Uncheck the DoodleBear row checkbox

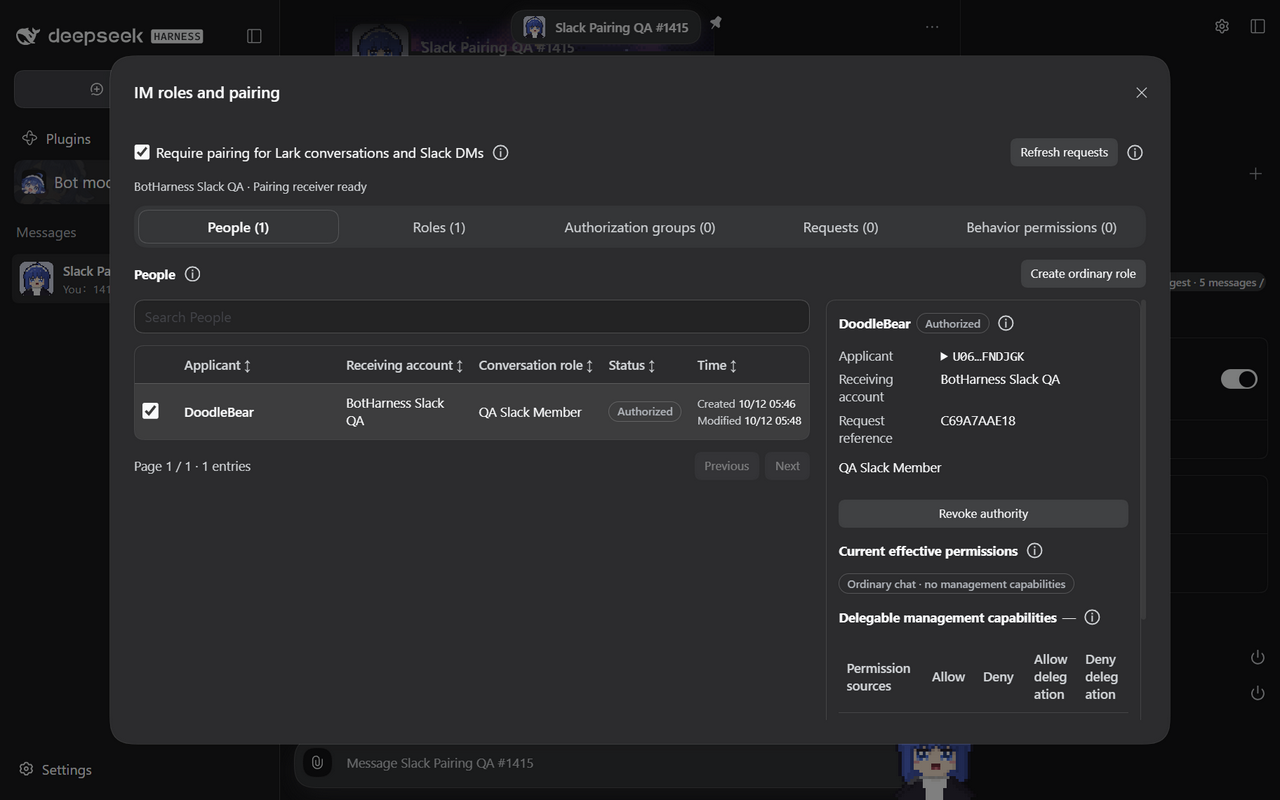(151, 411)
